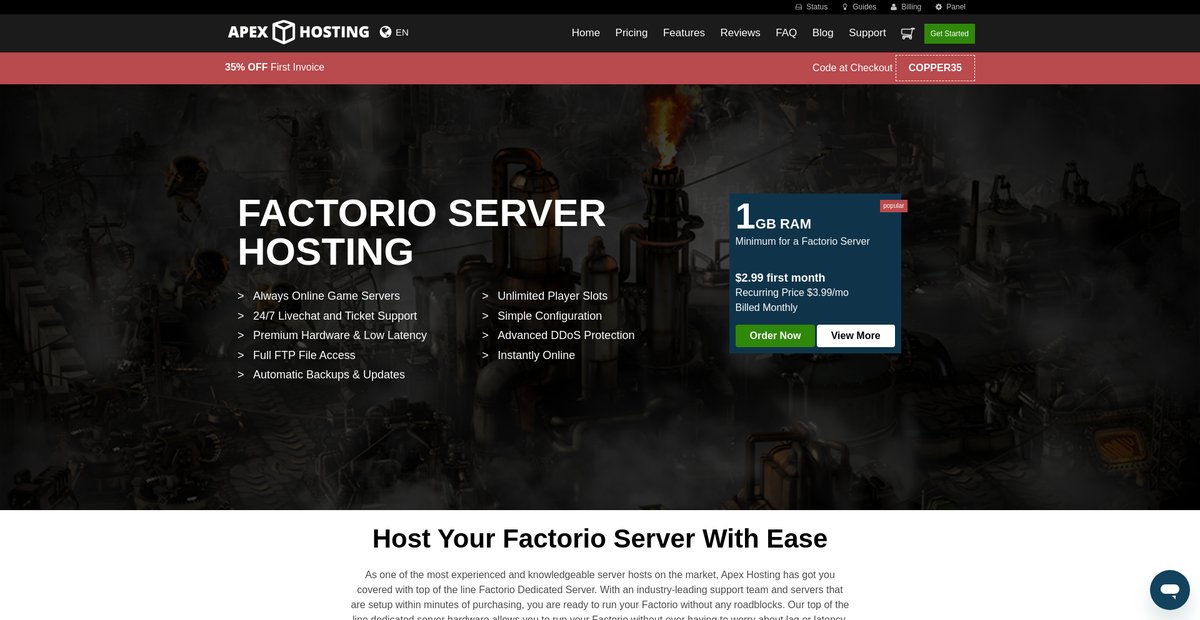Click the Order Now button
The width and height of the screenshot is (1200, 620).
(x=775, y=336)
